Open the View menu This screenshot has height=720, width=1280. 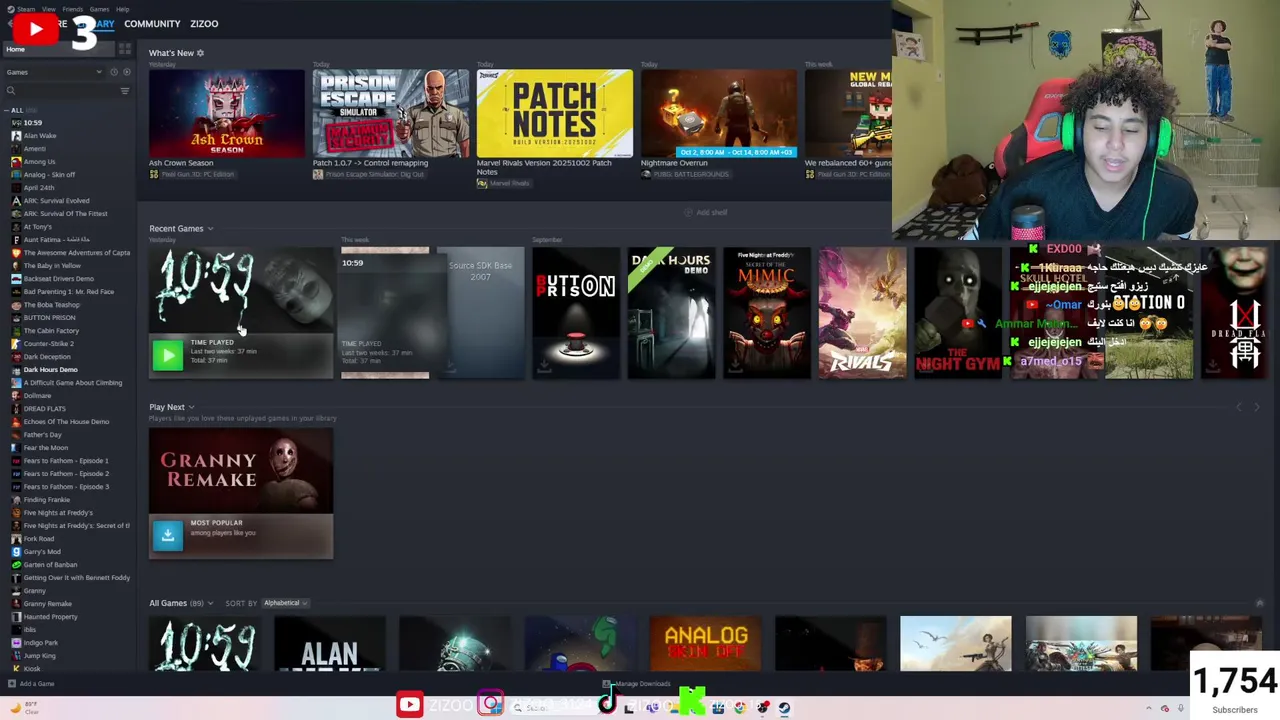point(48,9)
